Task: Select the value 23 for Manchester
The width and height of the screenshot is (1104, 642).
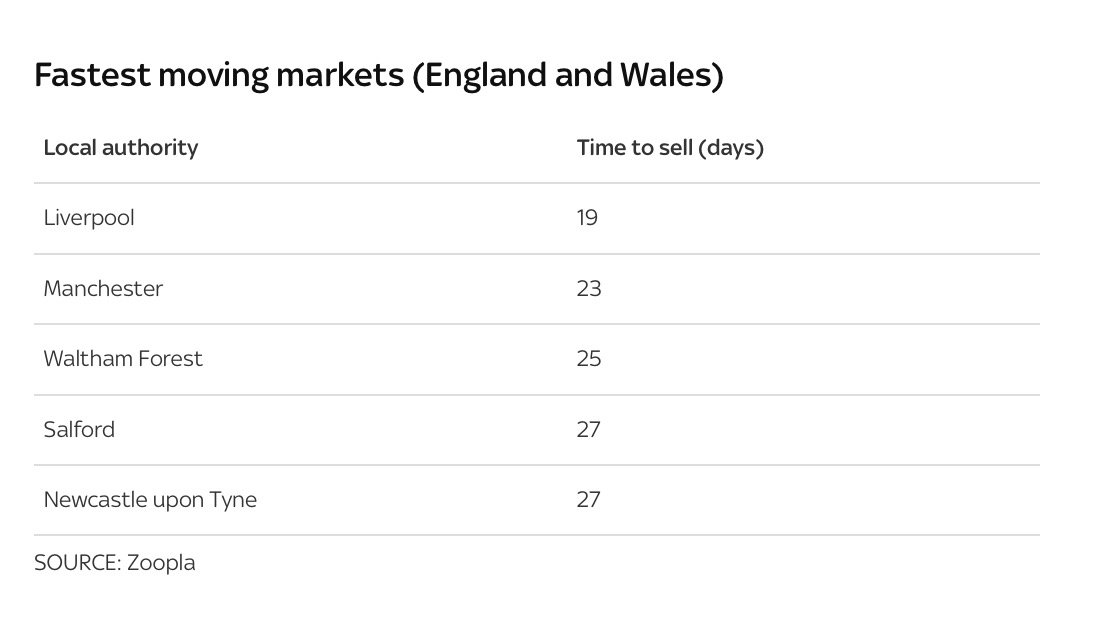Action: pyautogui.click(x=589, y=289)
